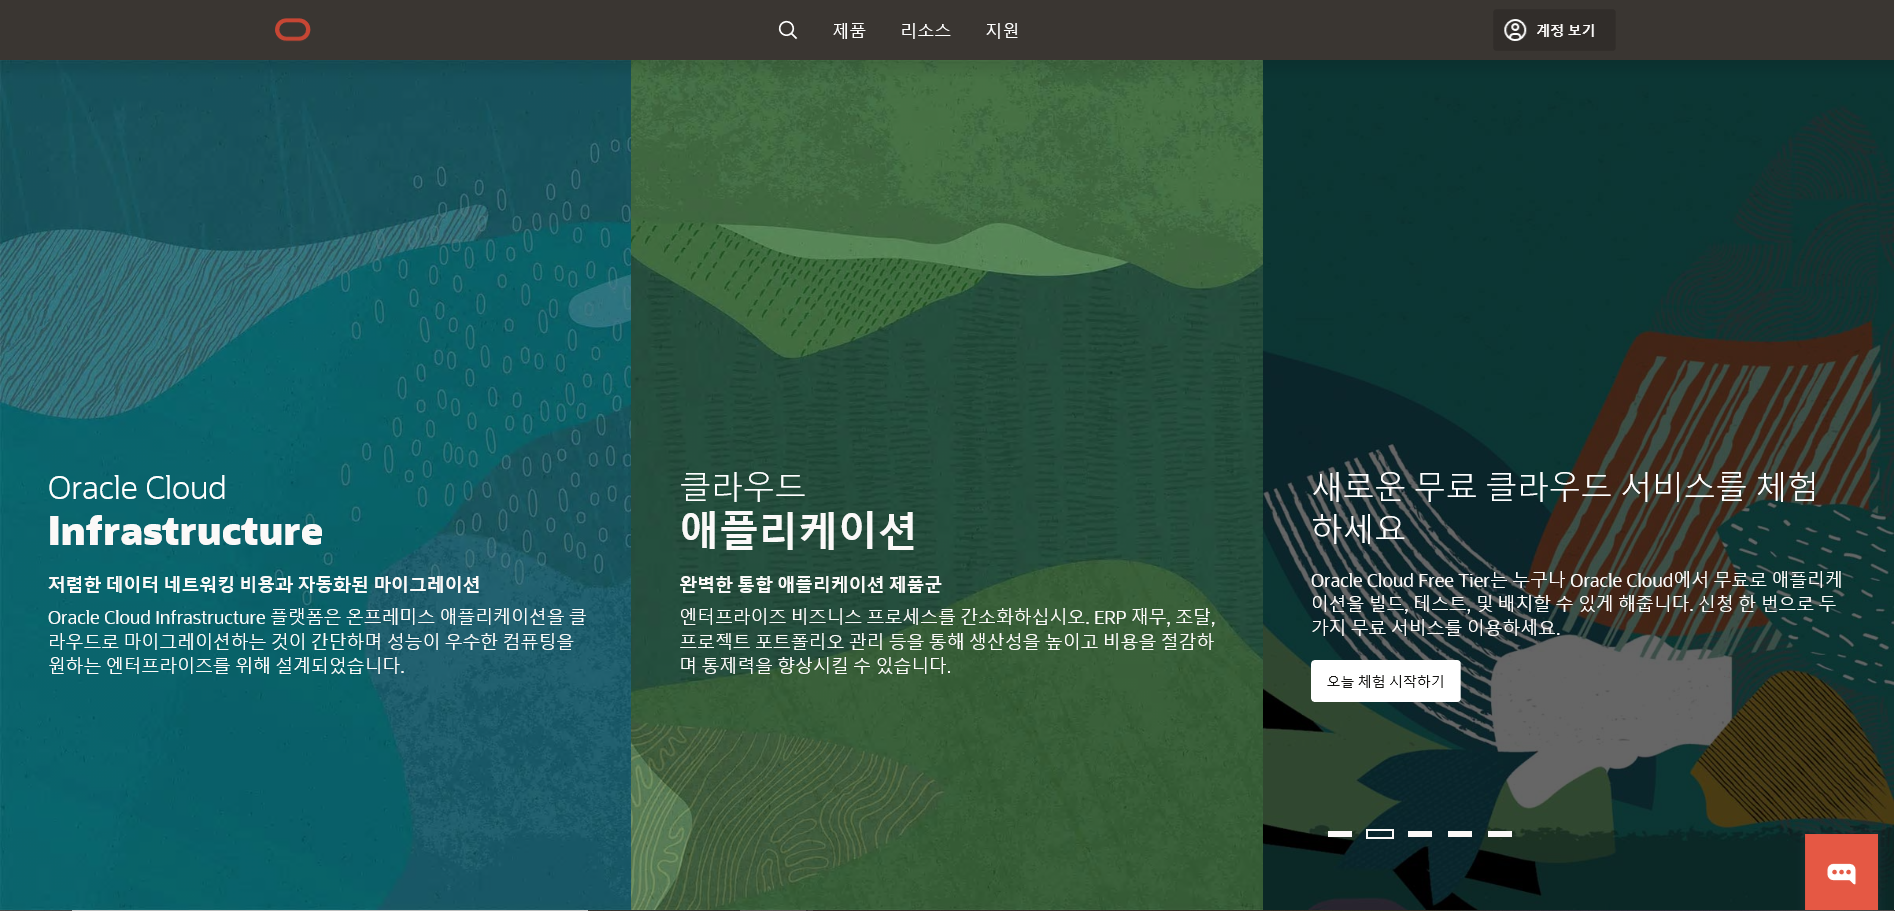Select the first carousel slide indicator
The width and height of the screenshot is (1895, 911).
pyautogui.click(x=1340, y=834)
